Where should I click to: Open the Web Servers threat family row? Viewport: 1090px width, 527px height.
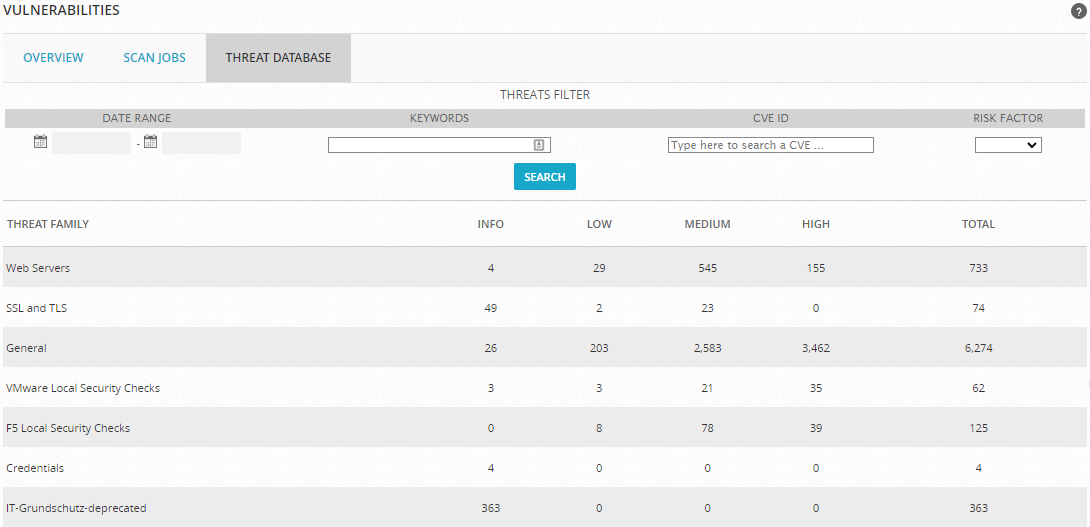(x=38, y=268)
